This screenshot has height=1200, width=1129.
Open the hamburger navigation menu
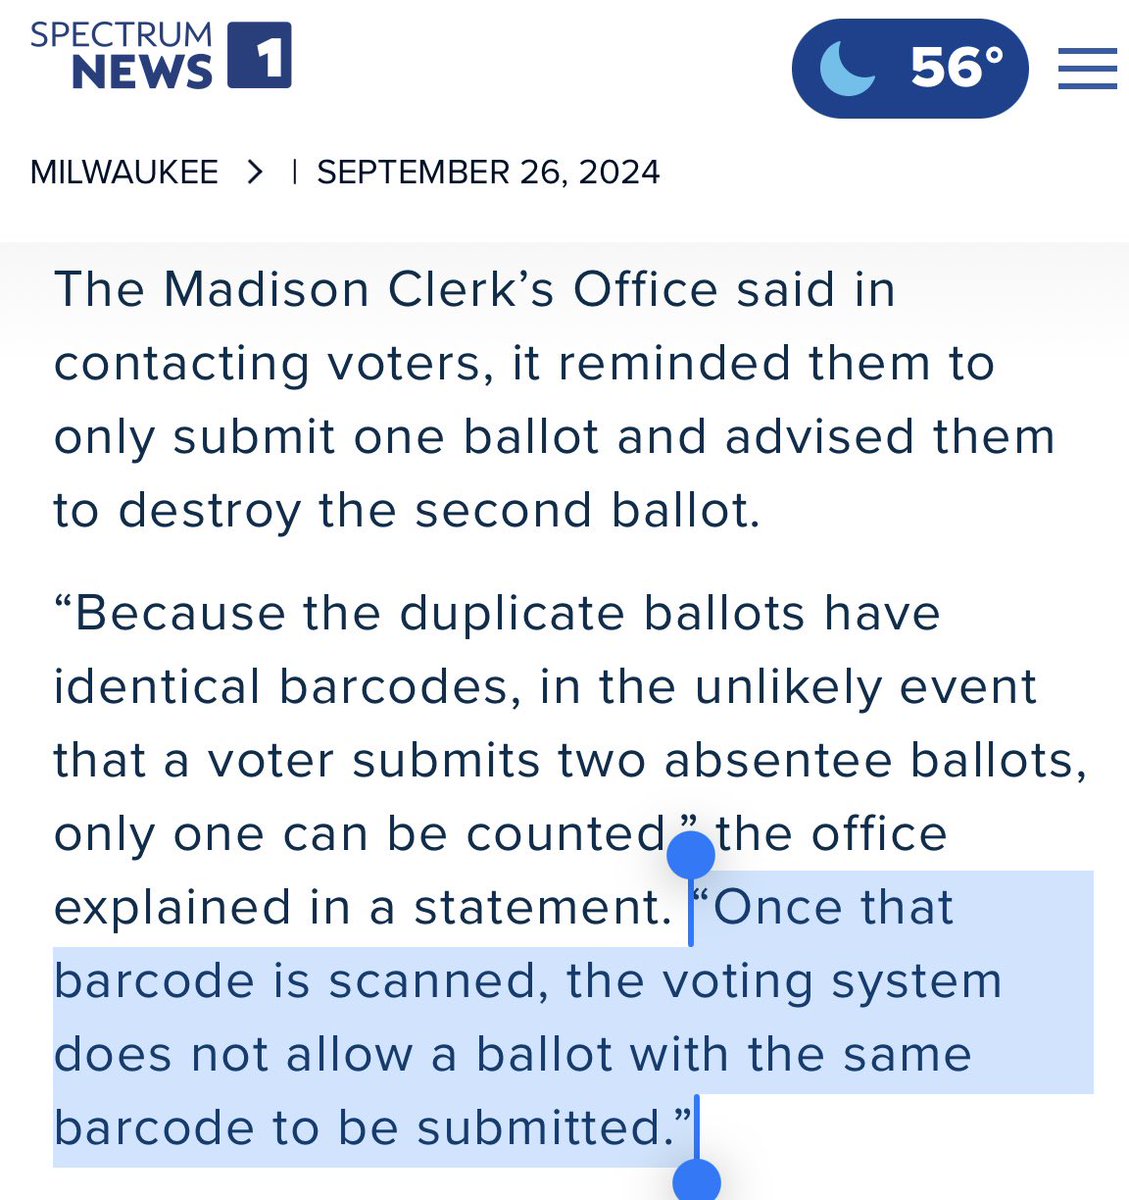[x=1087, y=68]
